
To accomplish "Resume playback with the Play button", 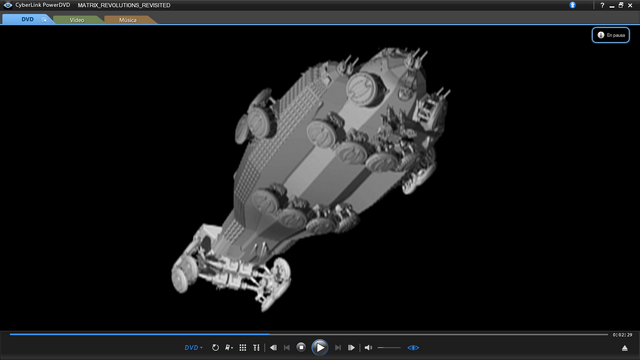I will click(320, 347).
